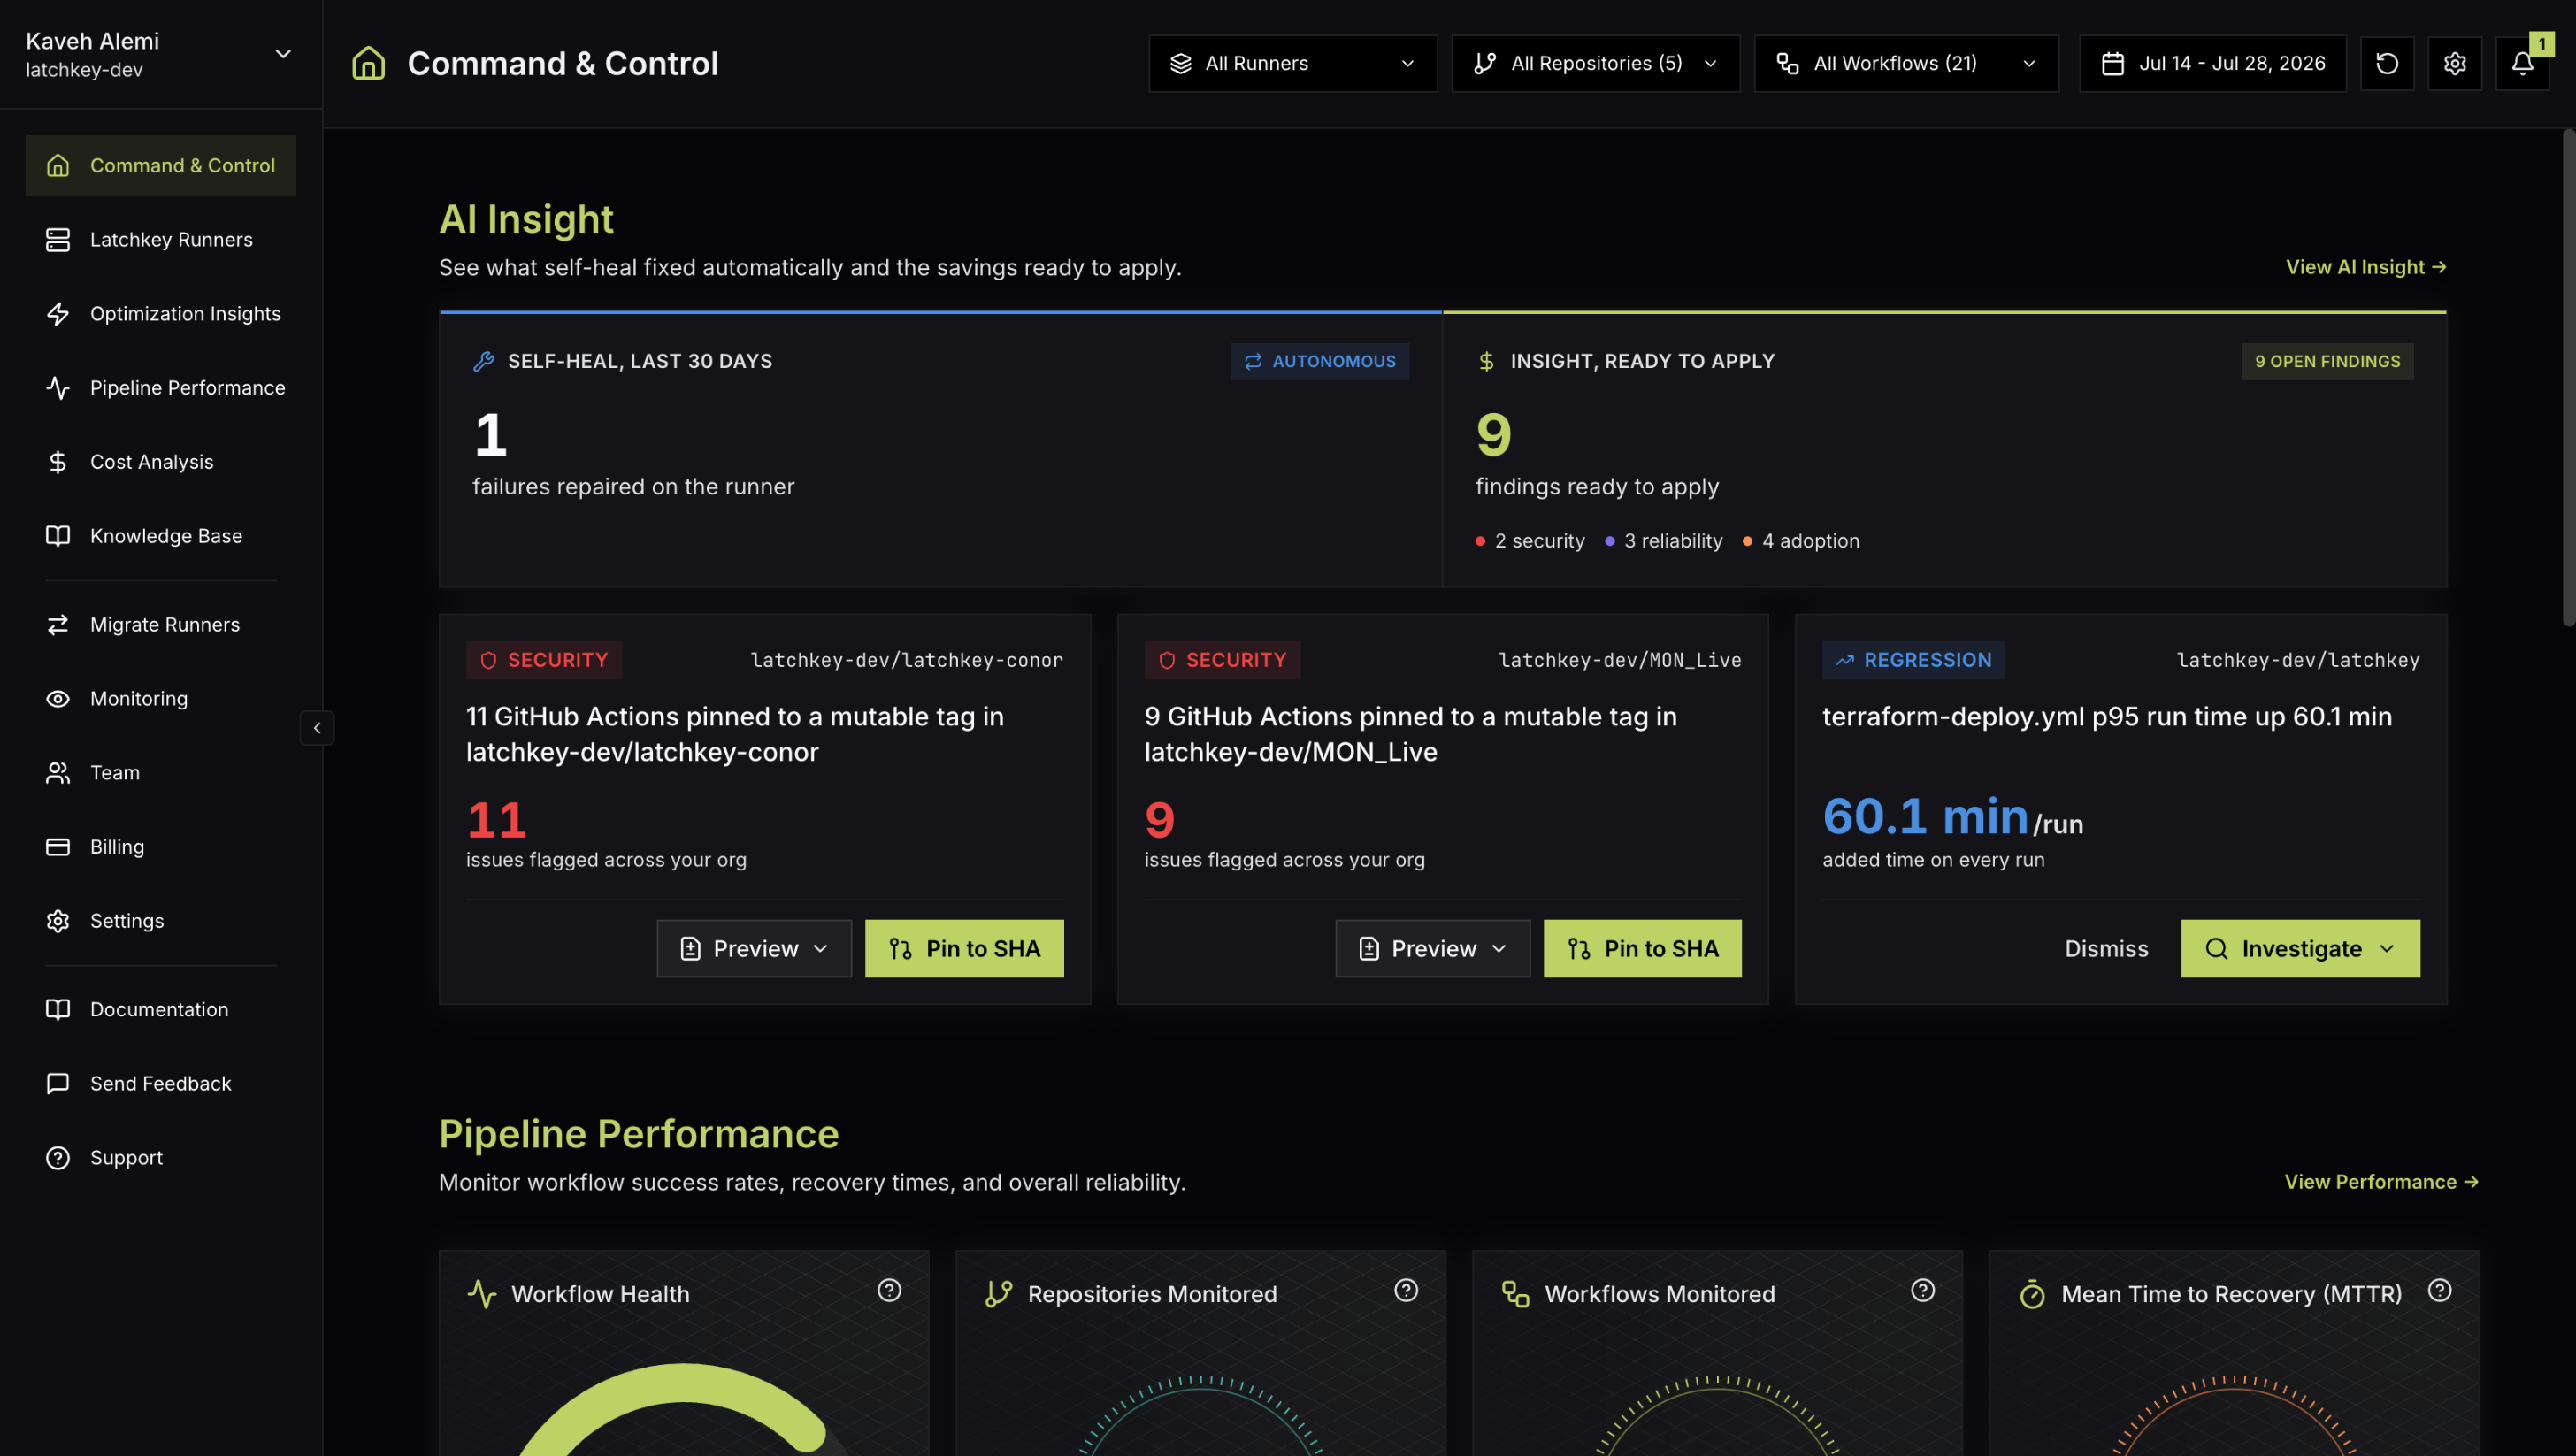Screen dimensions: 2576x1456
Task: Expand Preview dropdown on MON_Live card
Action: 1432,949
